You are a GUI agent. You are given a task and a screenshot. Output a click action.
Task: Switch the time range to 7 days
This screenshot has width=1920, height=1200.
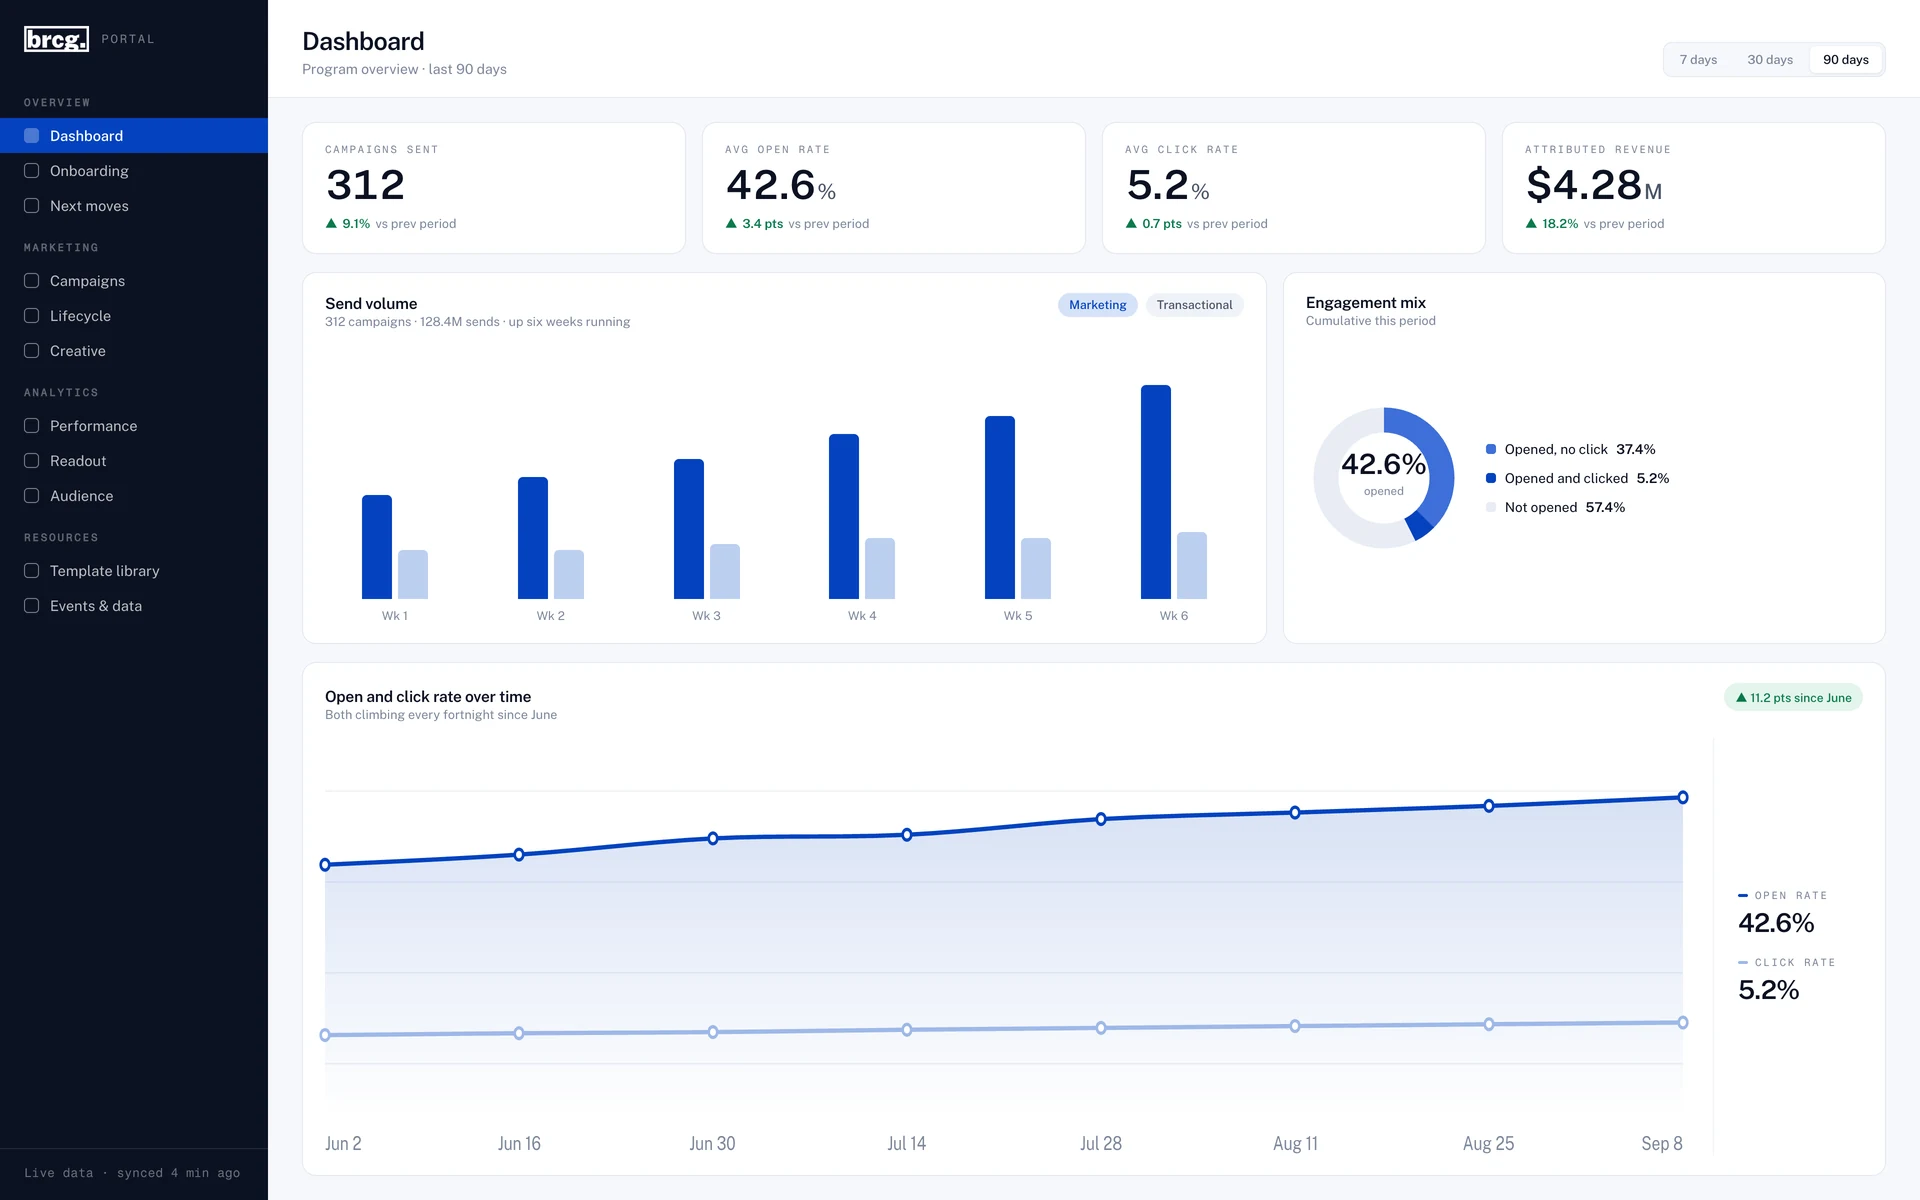click(1698, 60)
